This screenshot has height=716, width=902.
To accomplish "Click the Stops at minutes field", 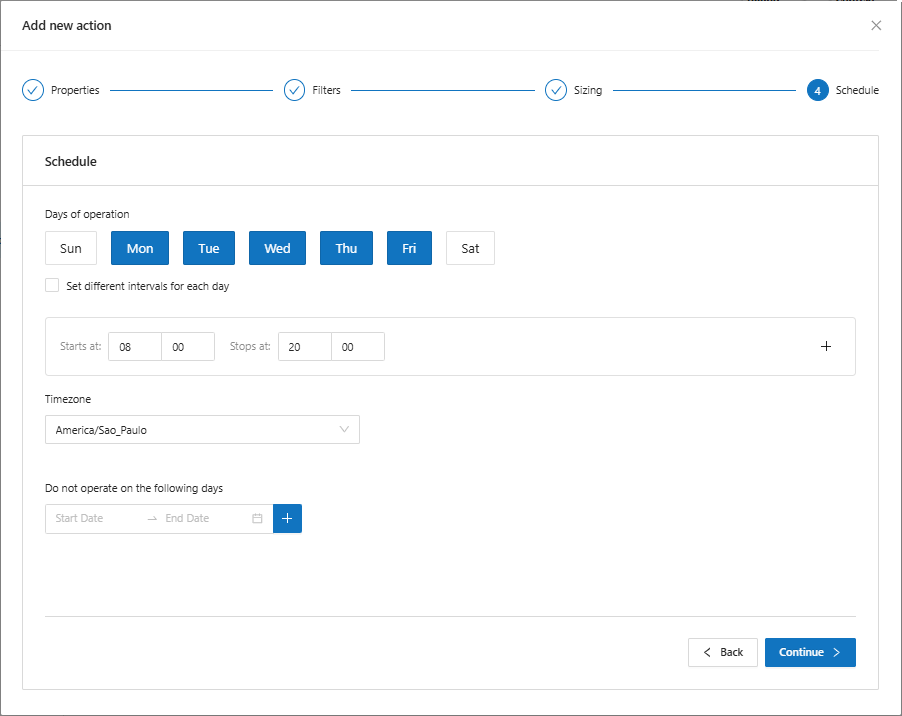I will click(357, 347).
